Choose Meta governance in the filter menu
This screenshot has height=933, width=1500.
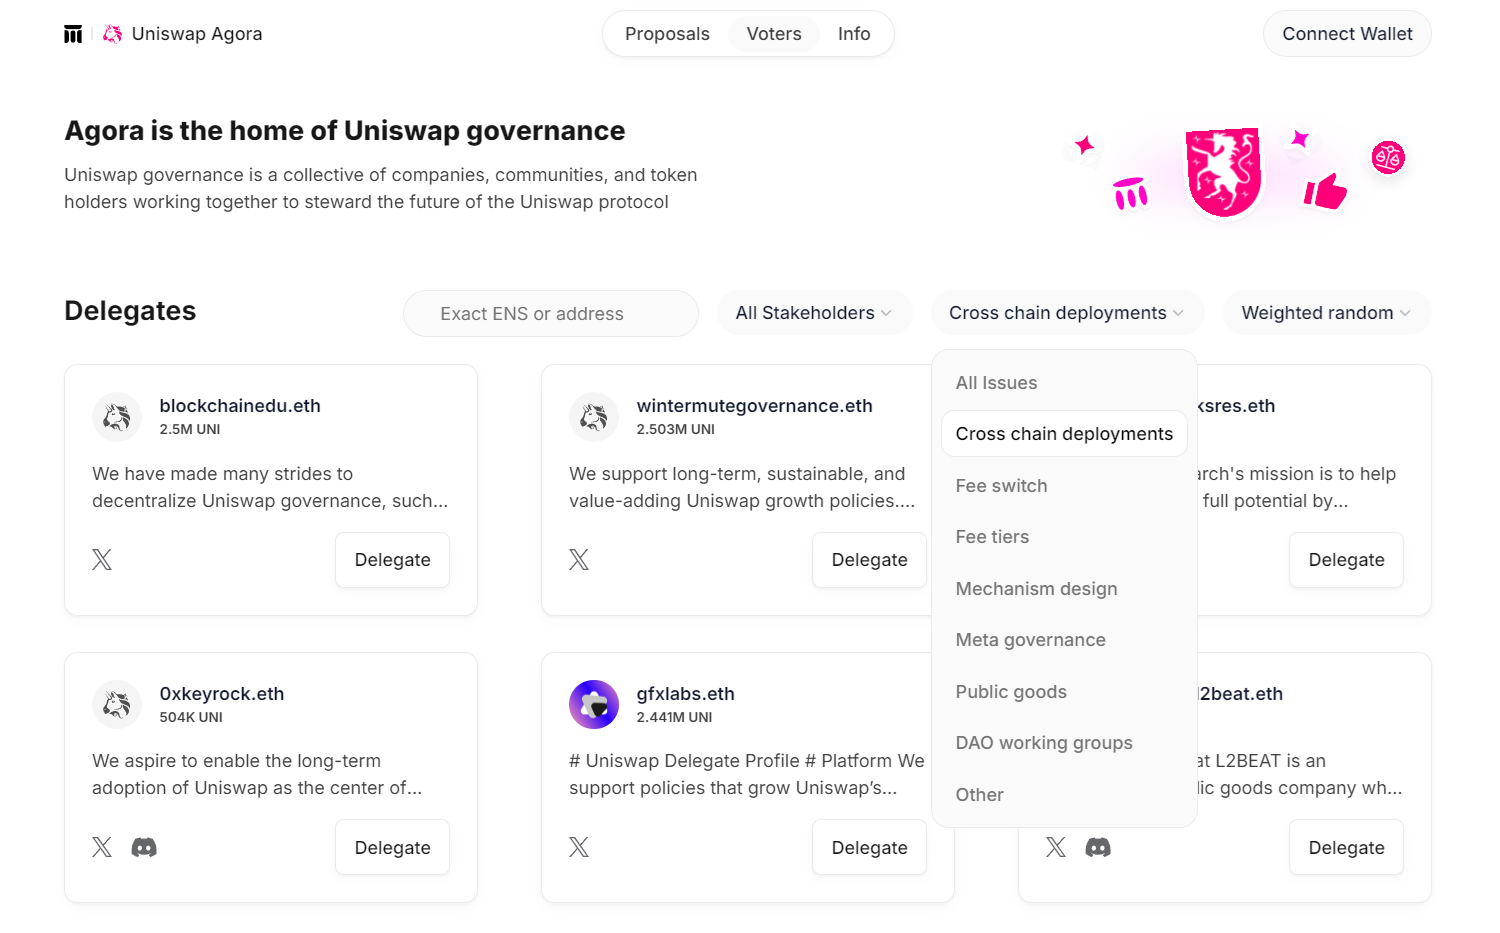[1030, 640]
